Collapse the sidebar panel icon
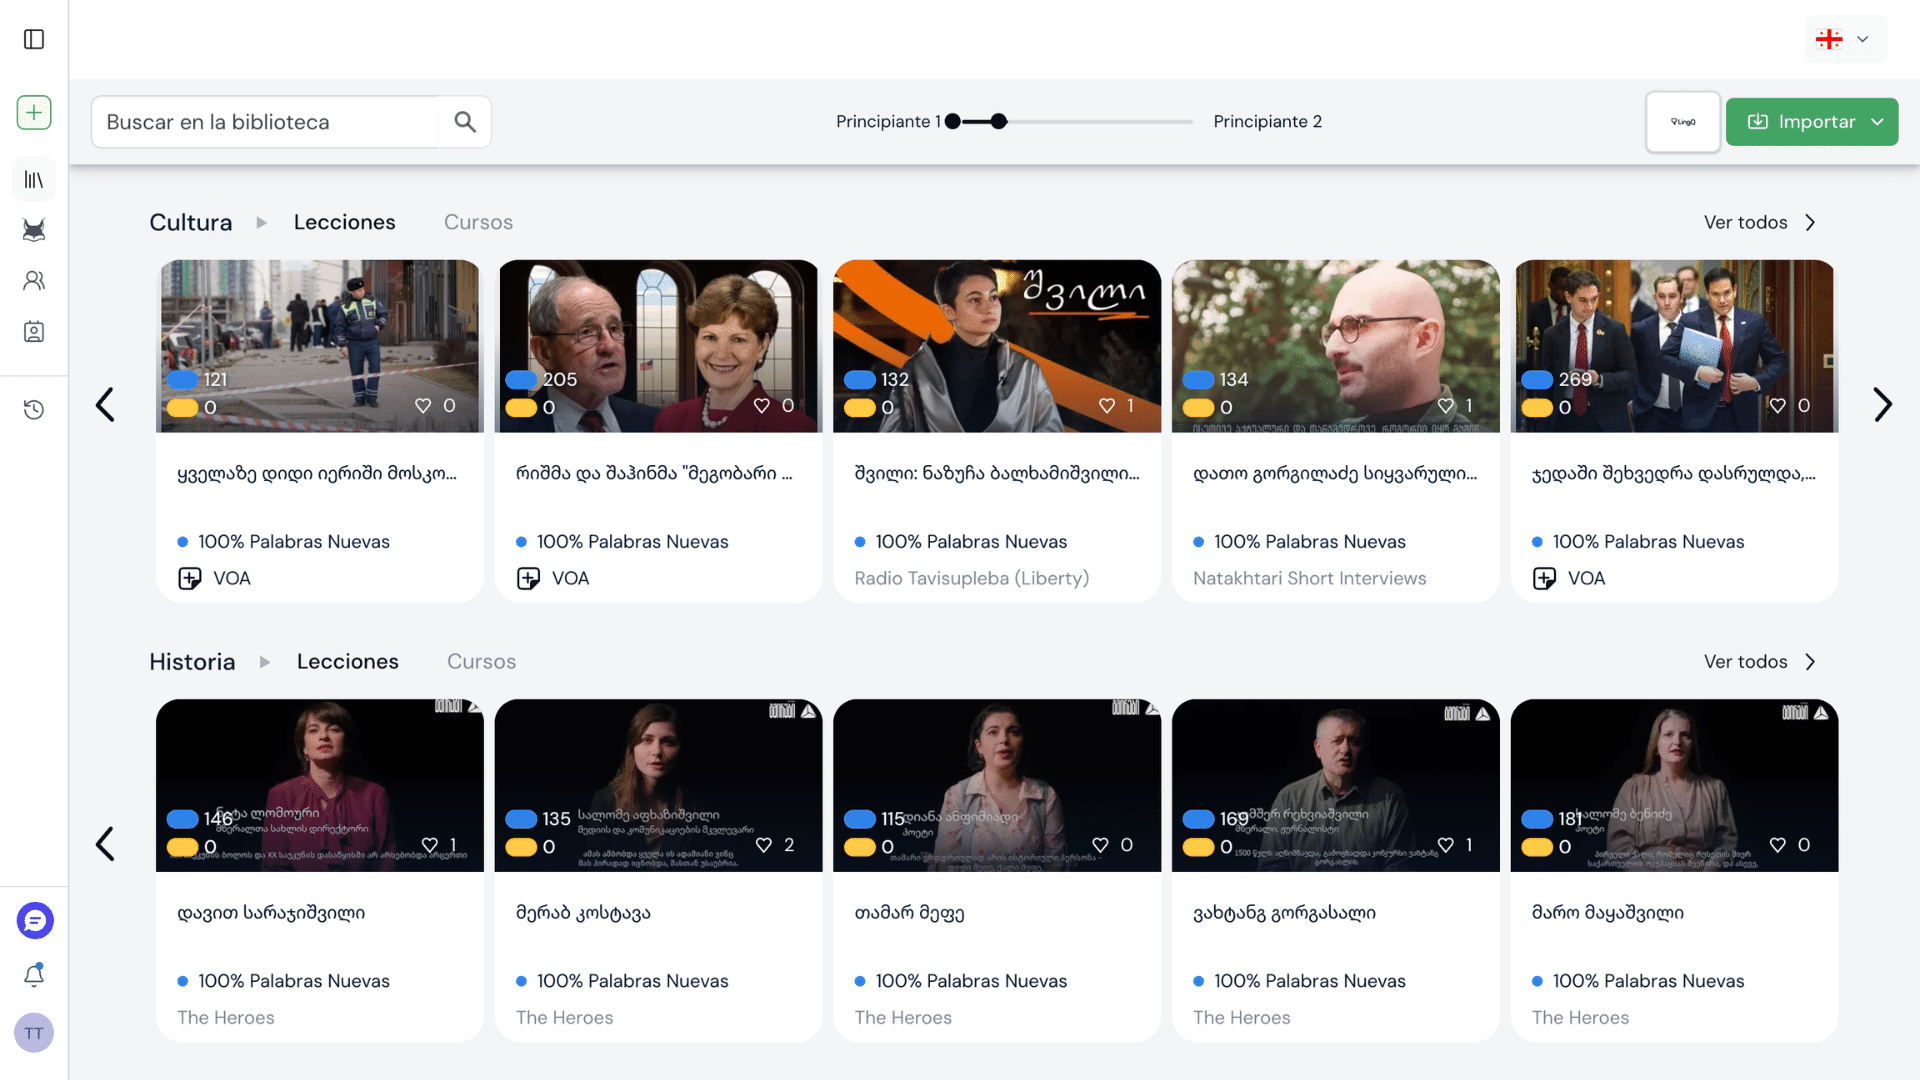The width and height of the screenshot is (1920, 1080). click(x=34, y=39)
